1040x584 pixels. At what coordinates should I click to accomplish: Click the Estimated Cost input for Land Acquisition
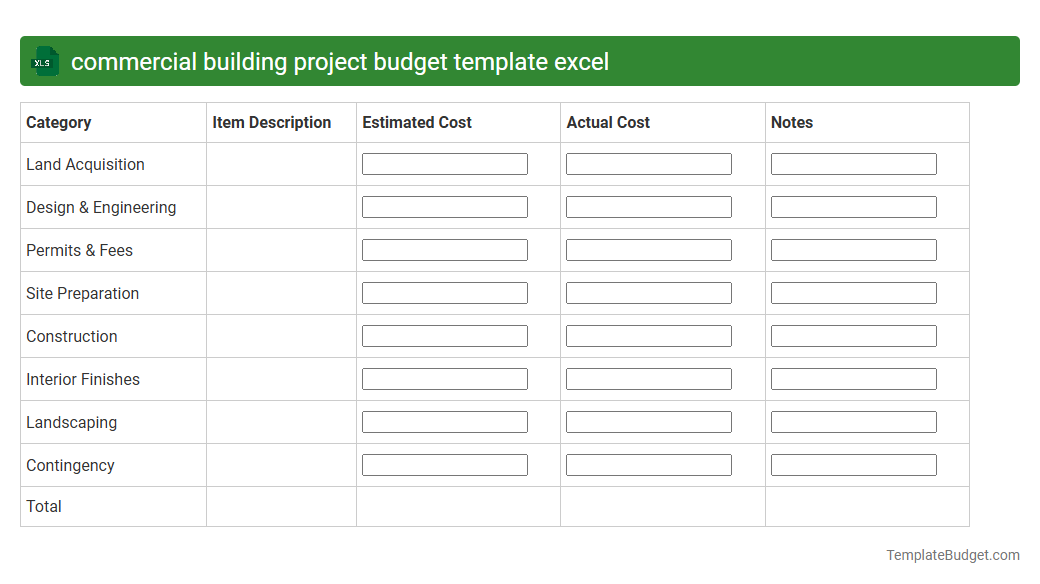[444, 163]
